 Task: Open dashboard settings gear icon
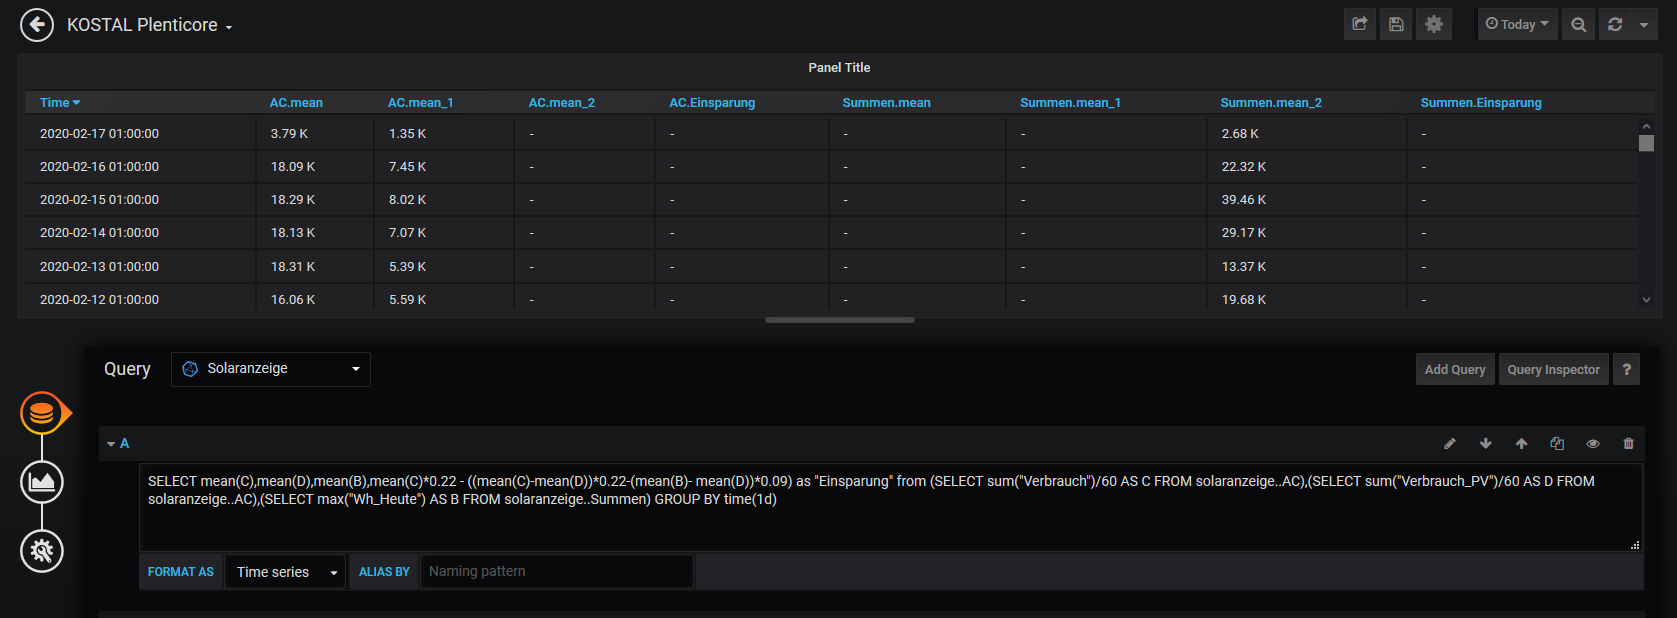pos(1434,24)
